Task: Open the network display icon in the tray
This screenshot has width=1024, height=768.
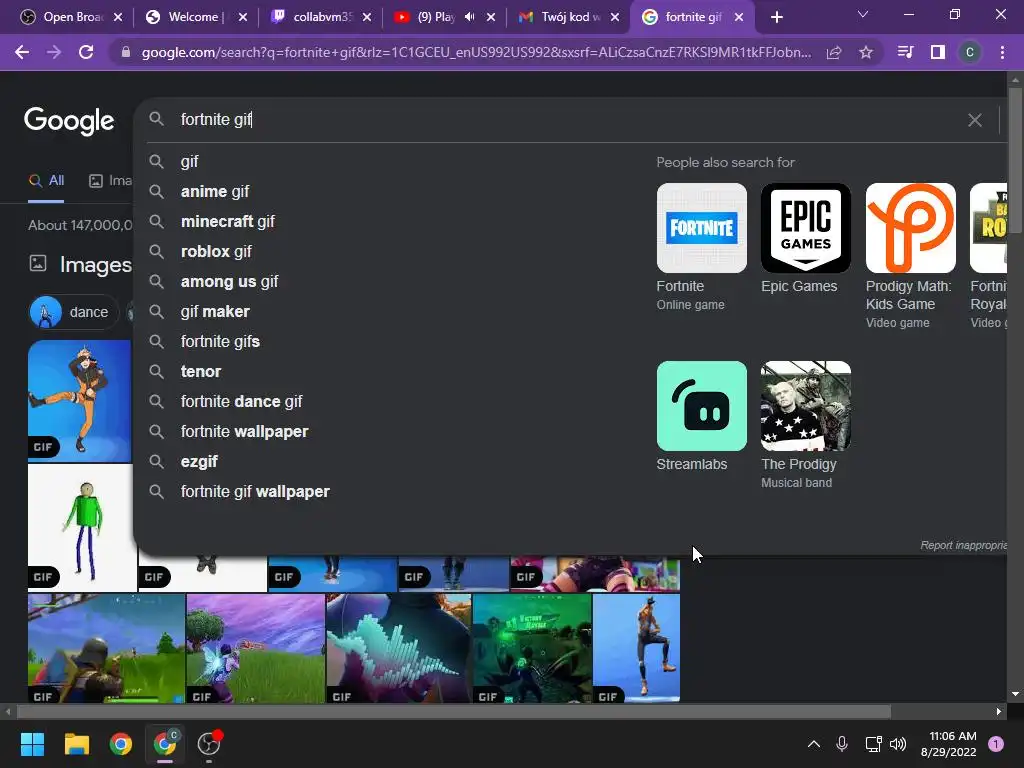Action: [873, 744]
